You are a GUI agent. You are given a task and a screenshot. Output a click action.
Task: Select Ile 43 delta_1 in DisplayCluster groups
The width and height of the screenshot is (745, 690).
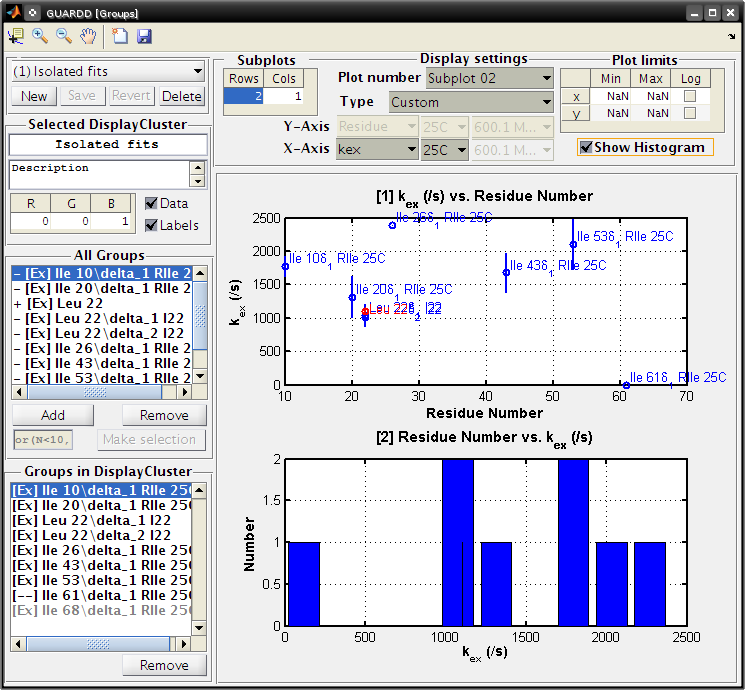(101, 565)
